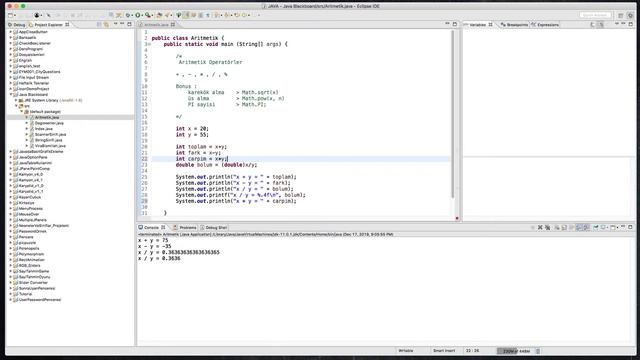The width and height of the screenshot is (640, 360).
Task: Switch to Debug perspective icon
Action: coord(630,15)
